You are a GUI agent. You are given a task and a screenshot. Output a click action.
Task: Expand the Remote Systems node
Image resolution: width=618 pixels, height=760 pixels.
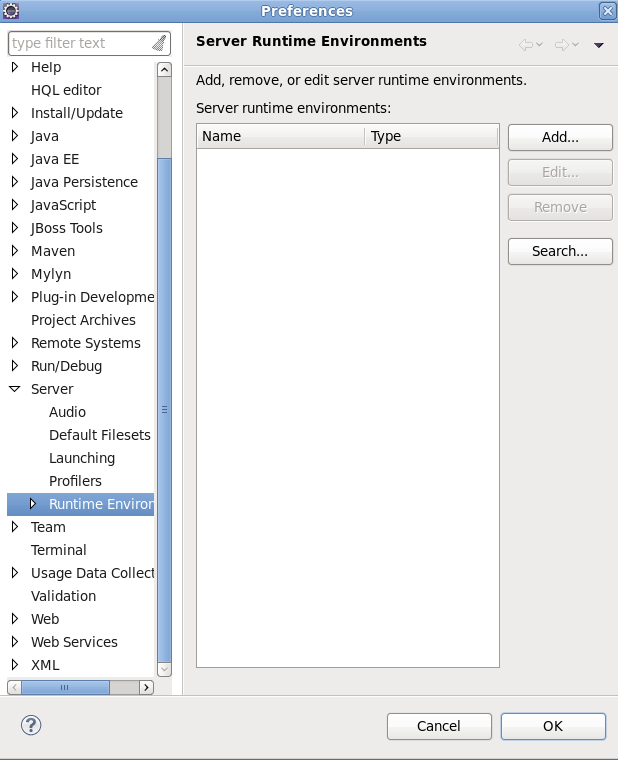point(15,343)
